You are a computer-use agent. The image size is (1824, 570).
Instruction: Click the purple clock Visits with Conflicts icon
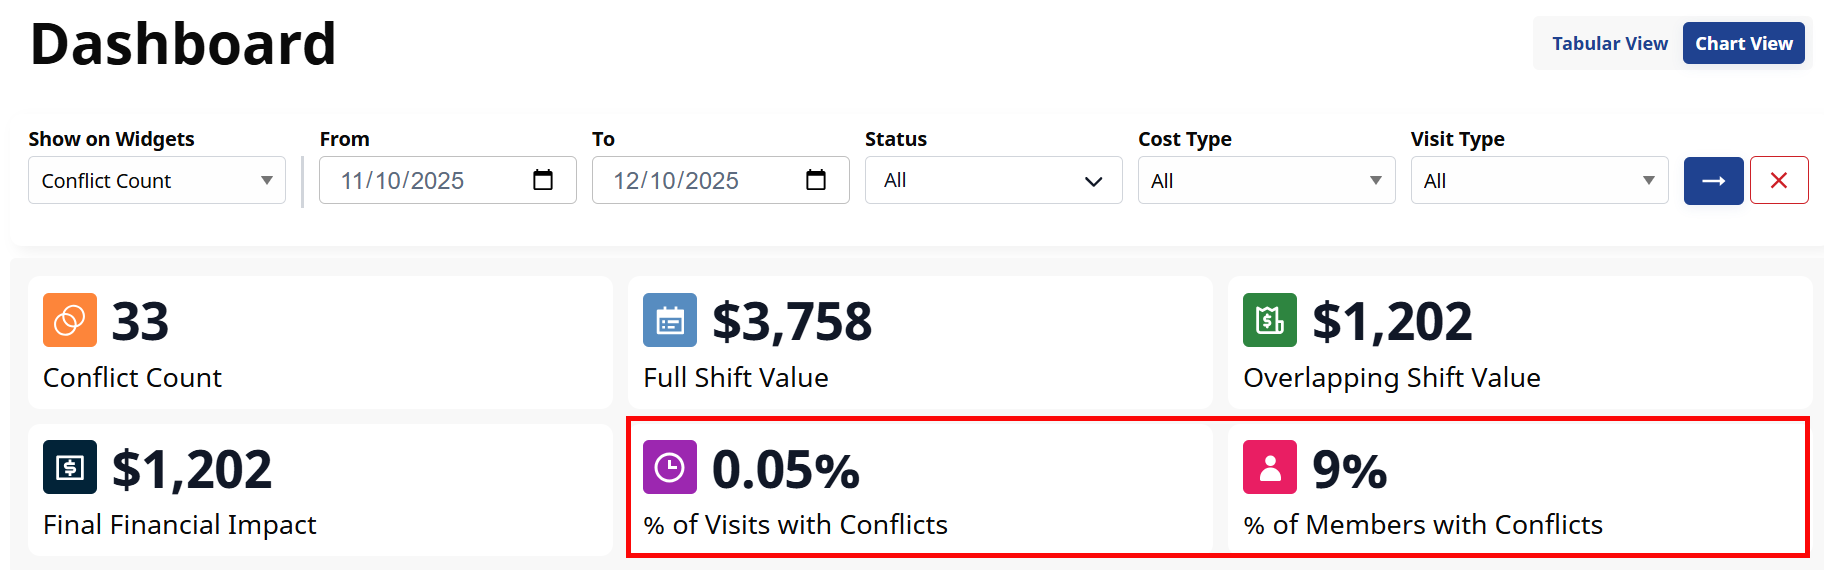[670, 467]
